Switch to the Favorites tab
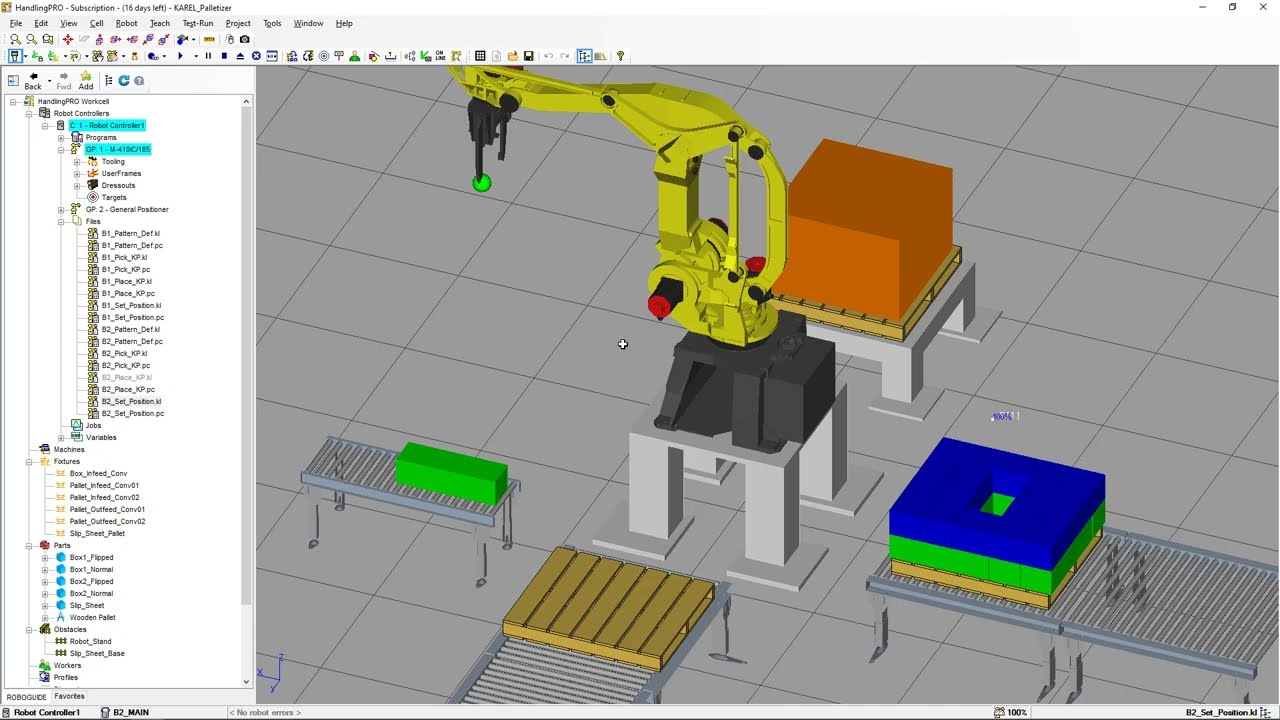 point(69,696)
